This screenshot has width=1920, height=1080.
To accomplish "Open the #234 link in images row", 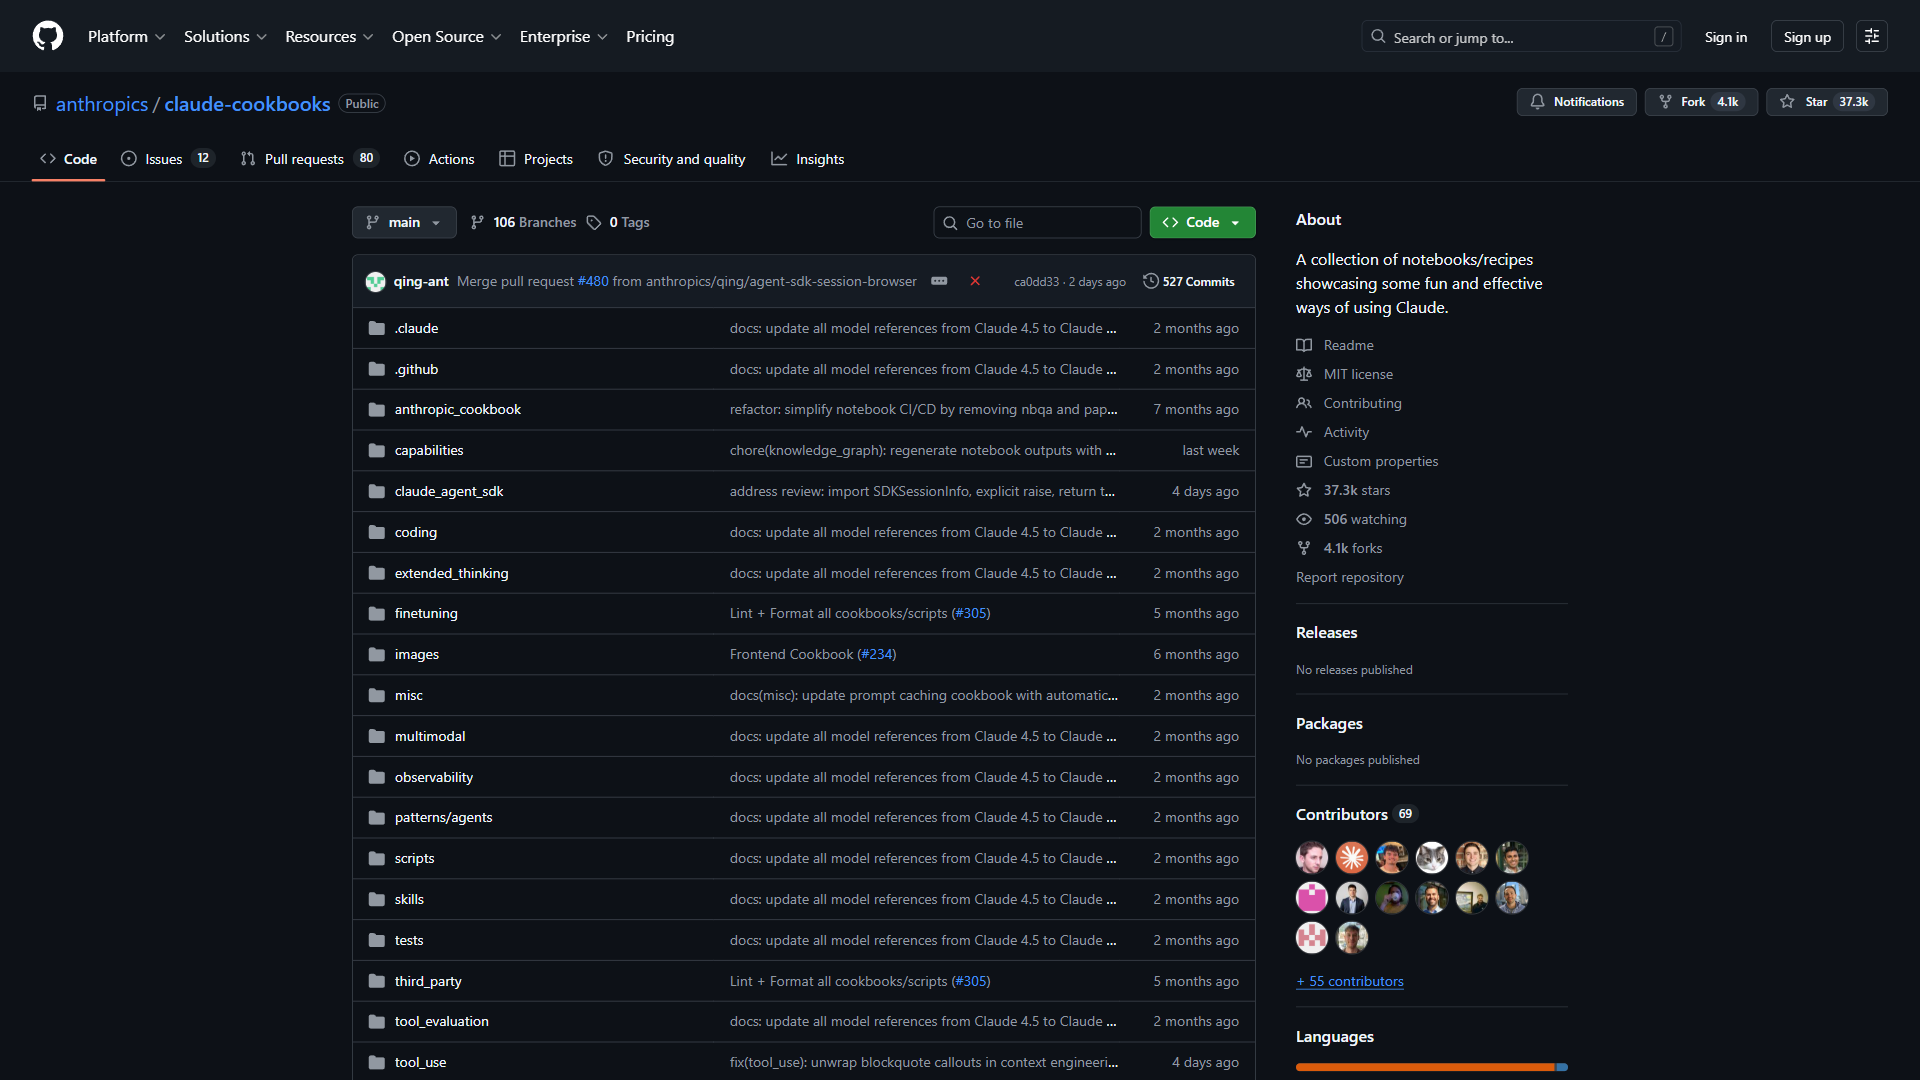I will click(x=876, y=654).
